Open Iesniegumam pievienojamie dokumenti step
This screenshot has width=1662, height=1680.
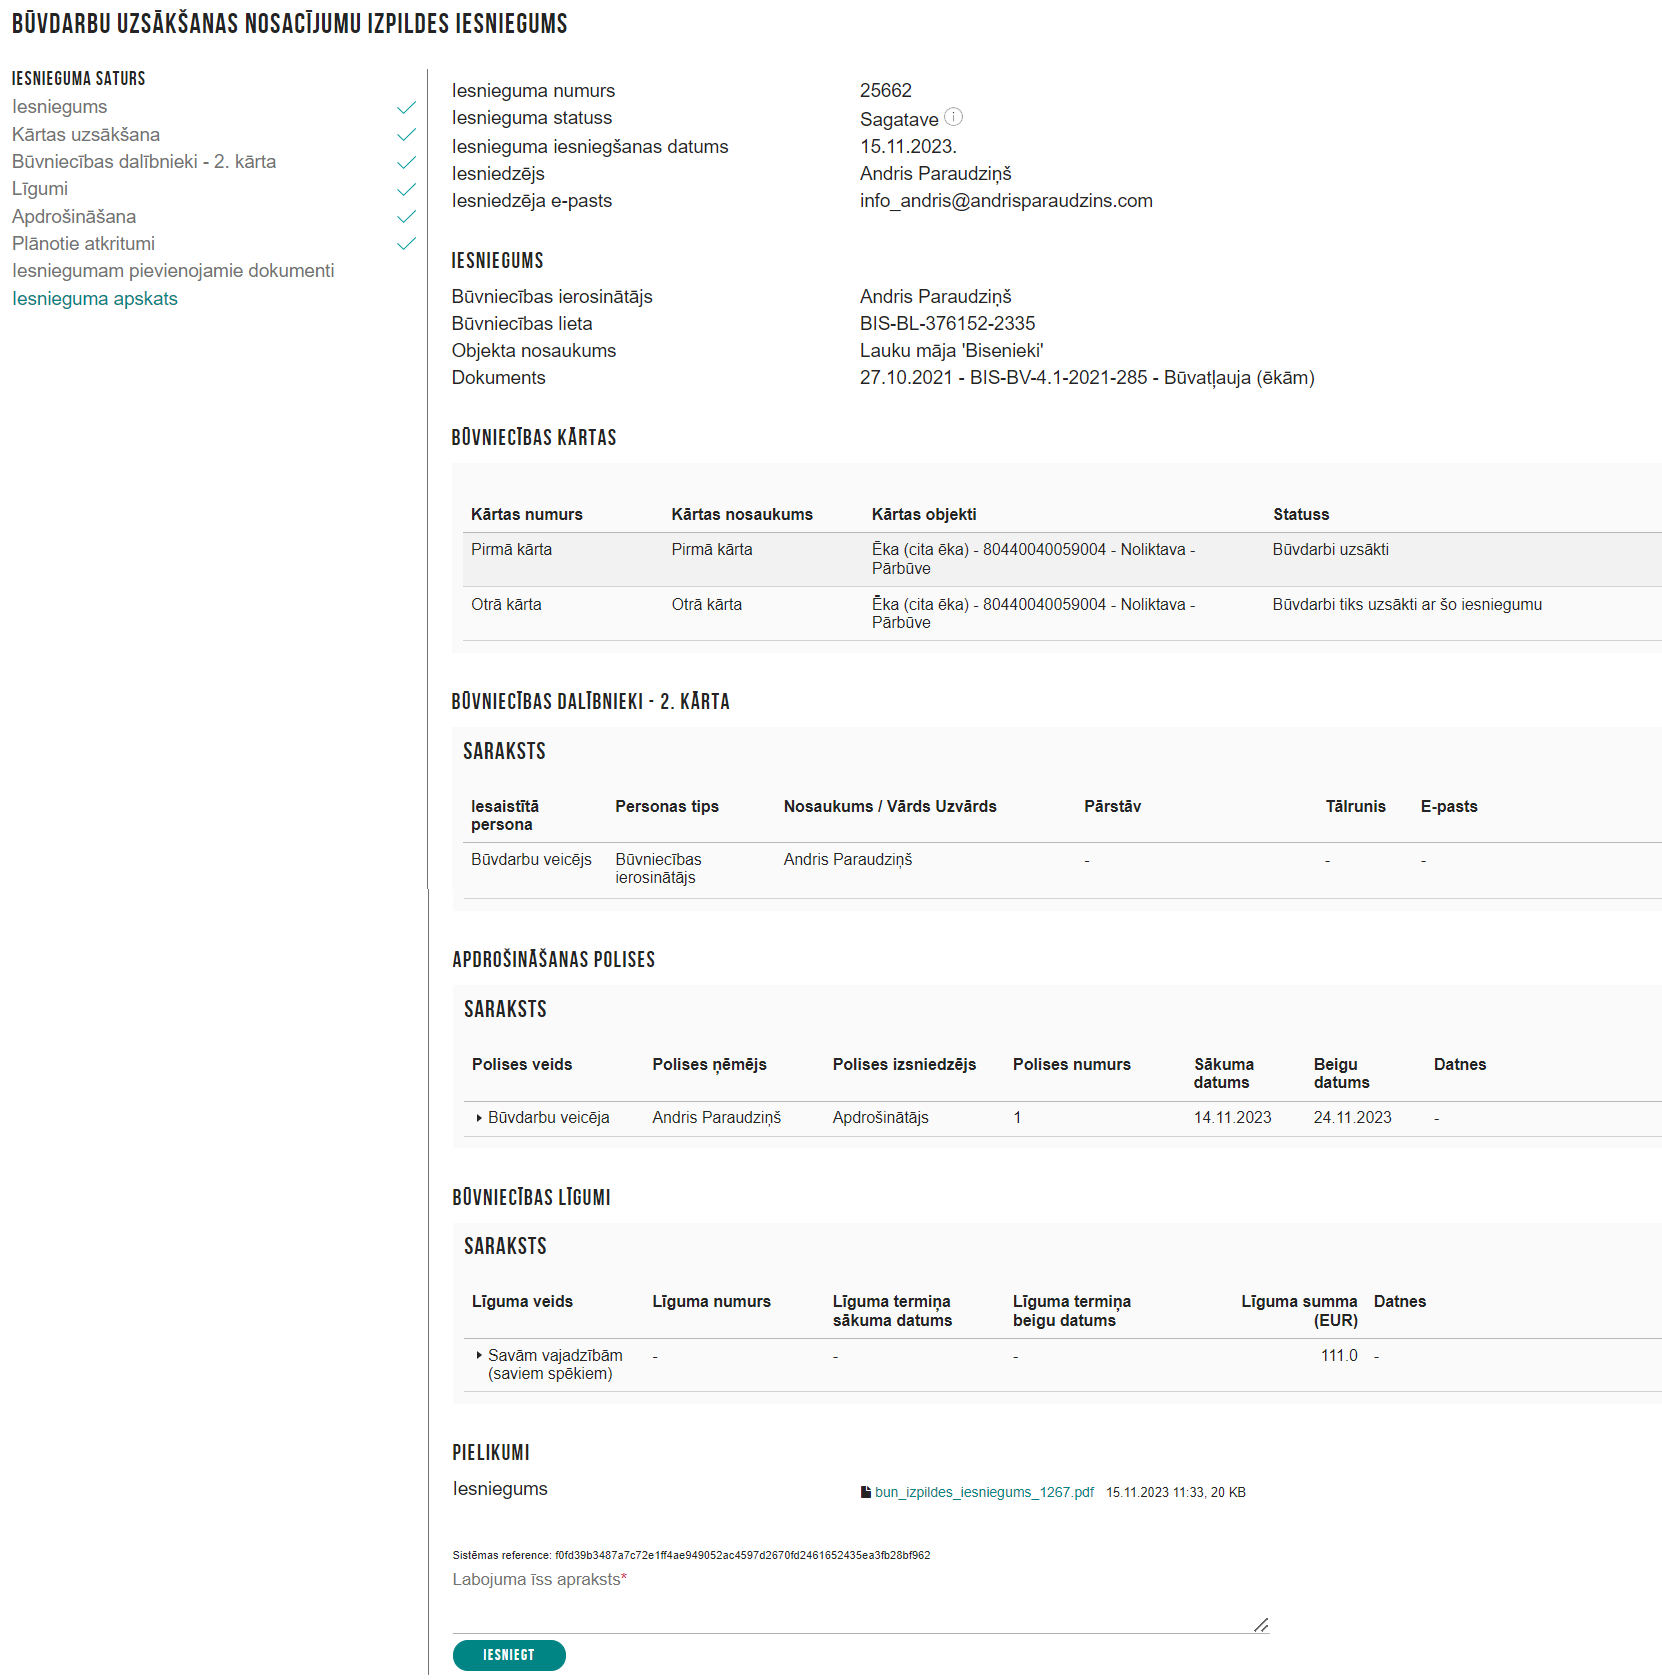[173, 271]
